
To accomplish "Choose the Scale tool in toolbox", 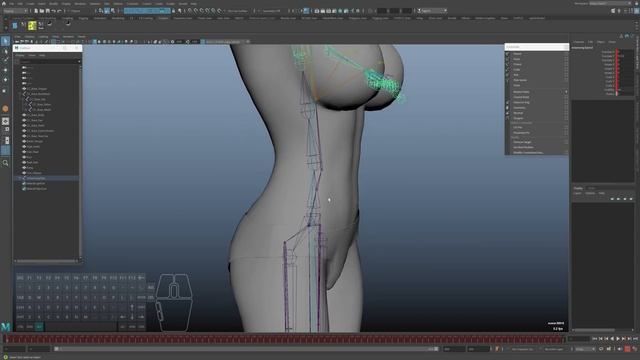I will (x=5, y=90).
